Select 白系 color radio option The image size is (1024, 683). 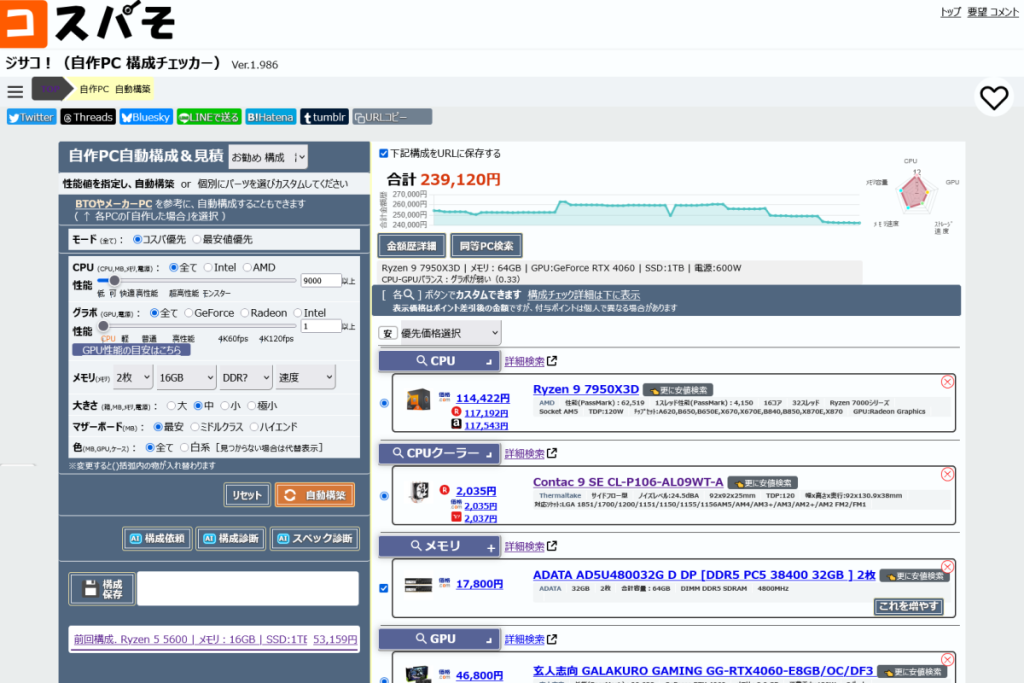point(185,448)
